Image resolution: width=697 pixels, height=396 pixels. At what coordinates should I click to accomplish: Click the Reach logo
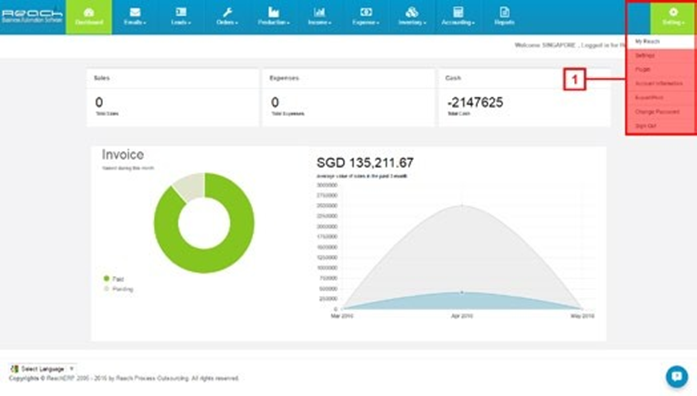(x=32, y=16)
